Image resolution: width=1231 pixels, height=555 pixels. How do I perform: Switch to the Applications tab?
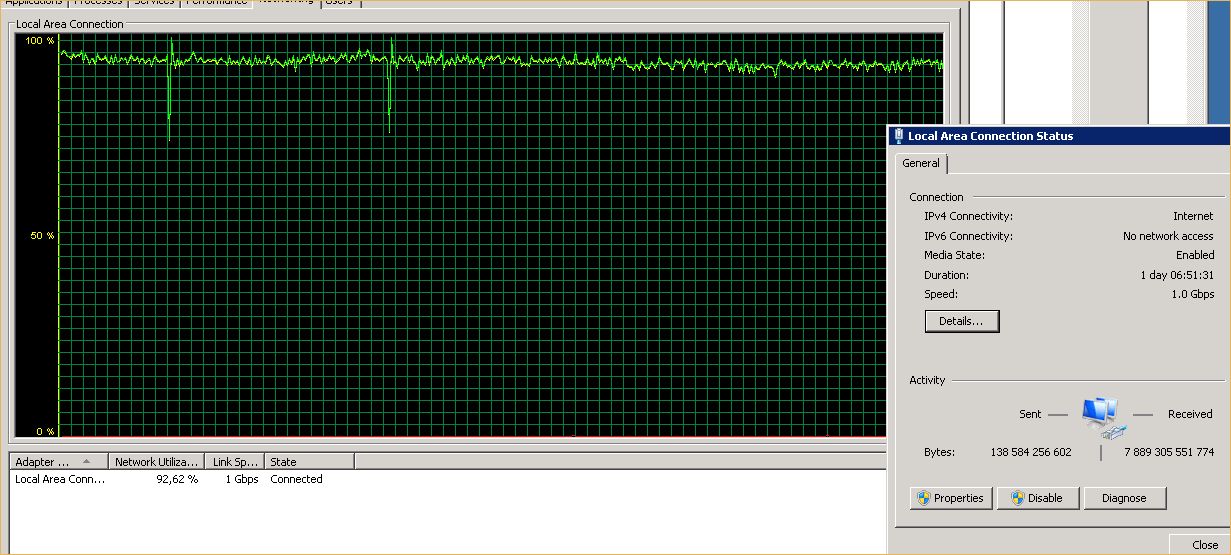coord(35,3)
